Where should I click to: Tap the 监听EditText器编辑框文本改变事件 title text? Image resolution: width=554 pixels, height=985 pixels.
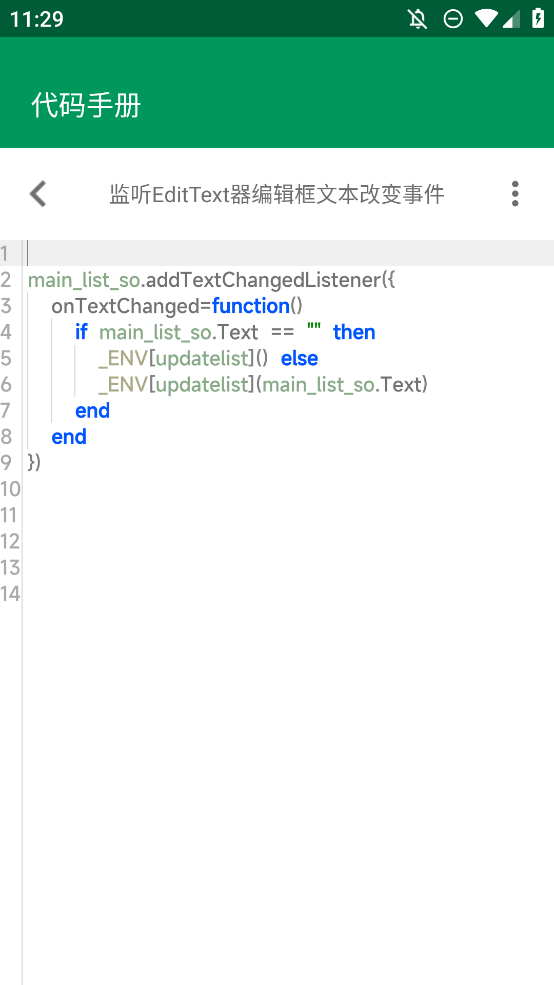pyautogui.click(x=277, y=194)
